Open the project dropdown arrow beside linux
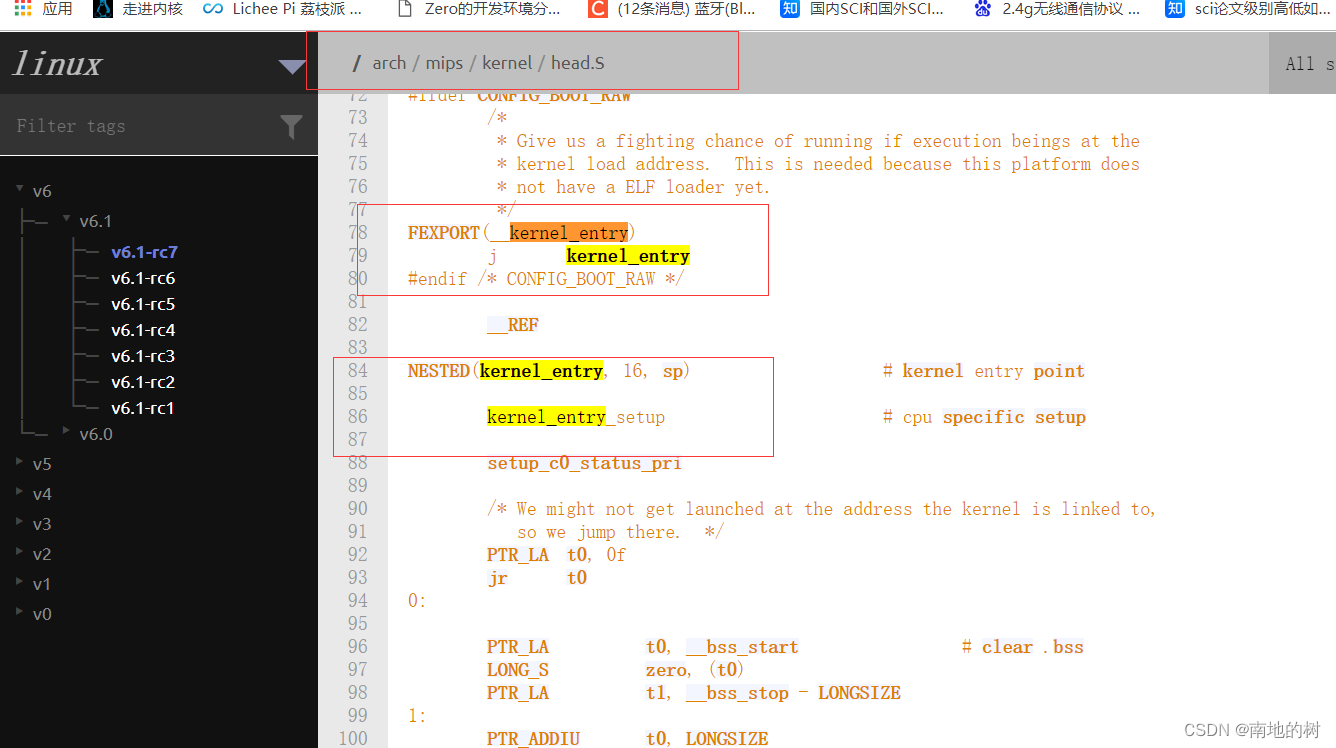Image resolution: width=1336 pixels, height=748 pixels. click(x=291, y=67)
